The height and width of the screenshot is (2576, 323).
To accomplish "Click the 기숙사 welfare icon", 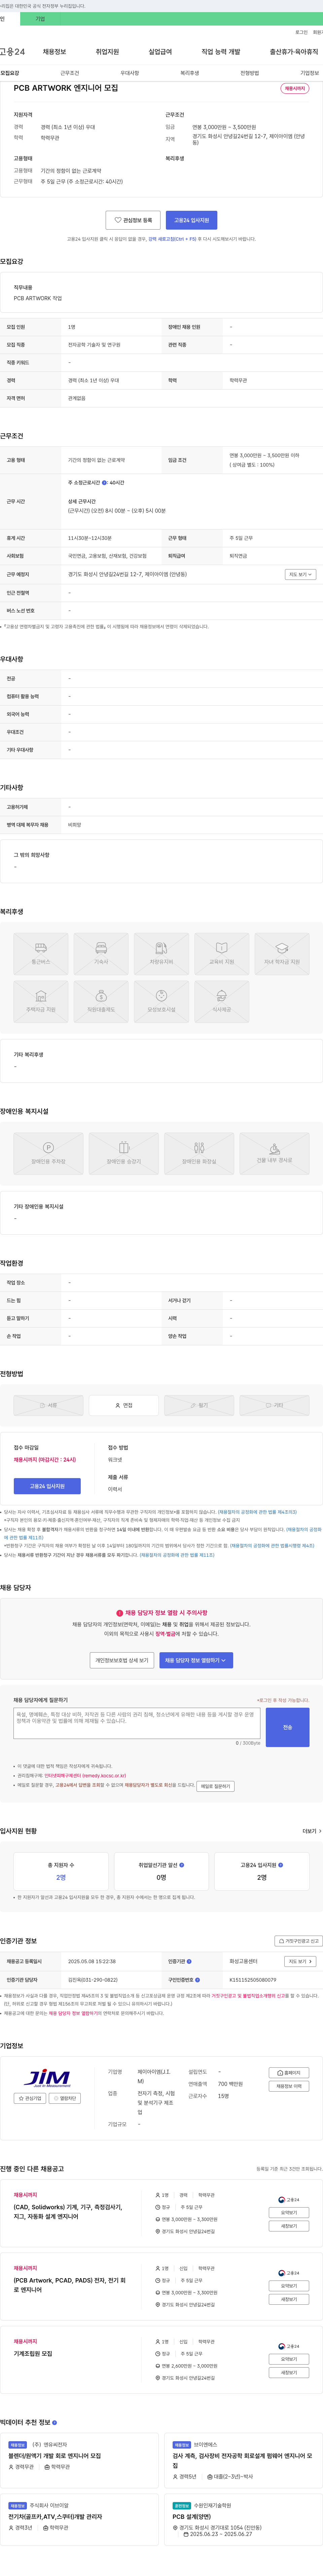I will pyautogui.click(x=101, y=954).
